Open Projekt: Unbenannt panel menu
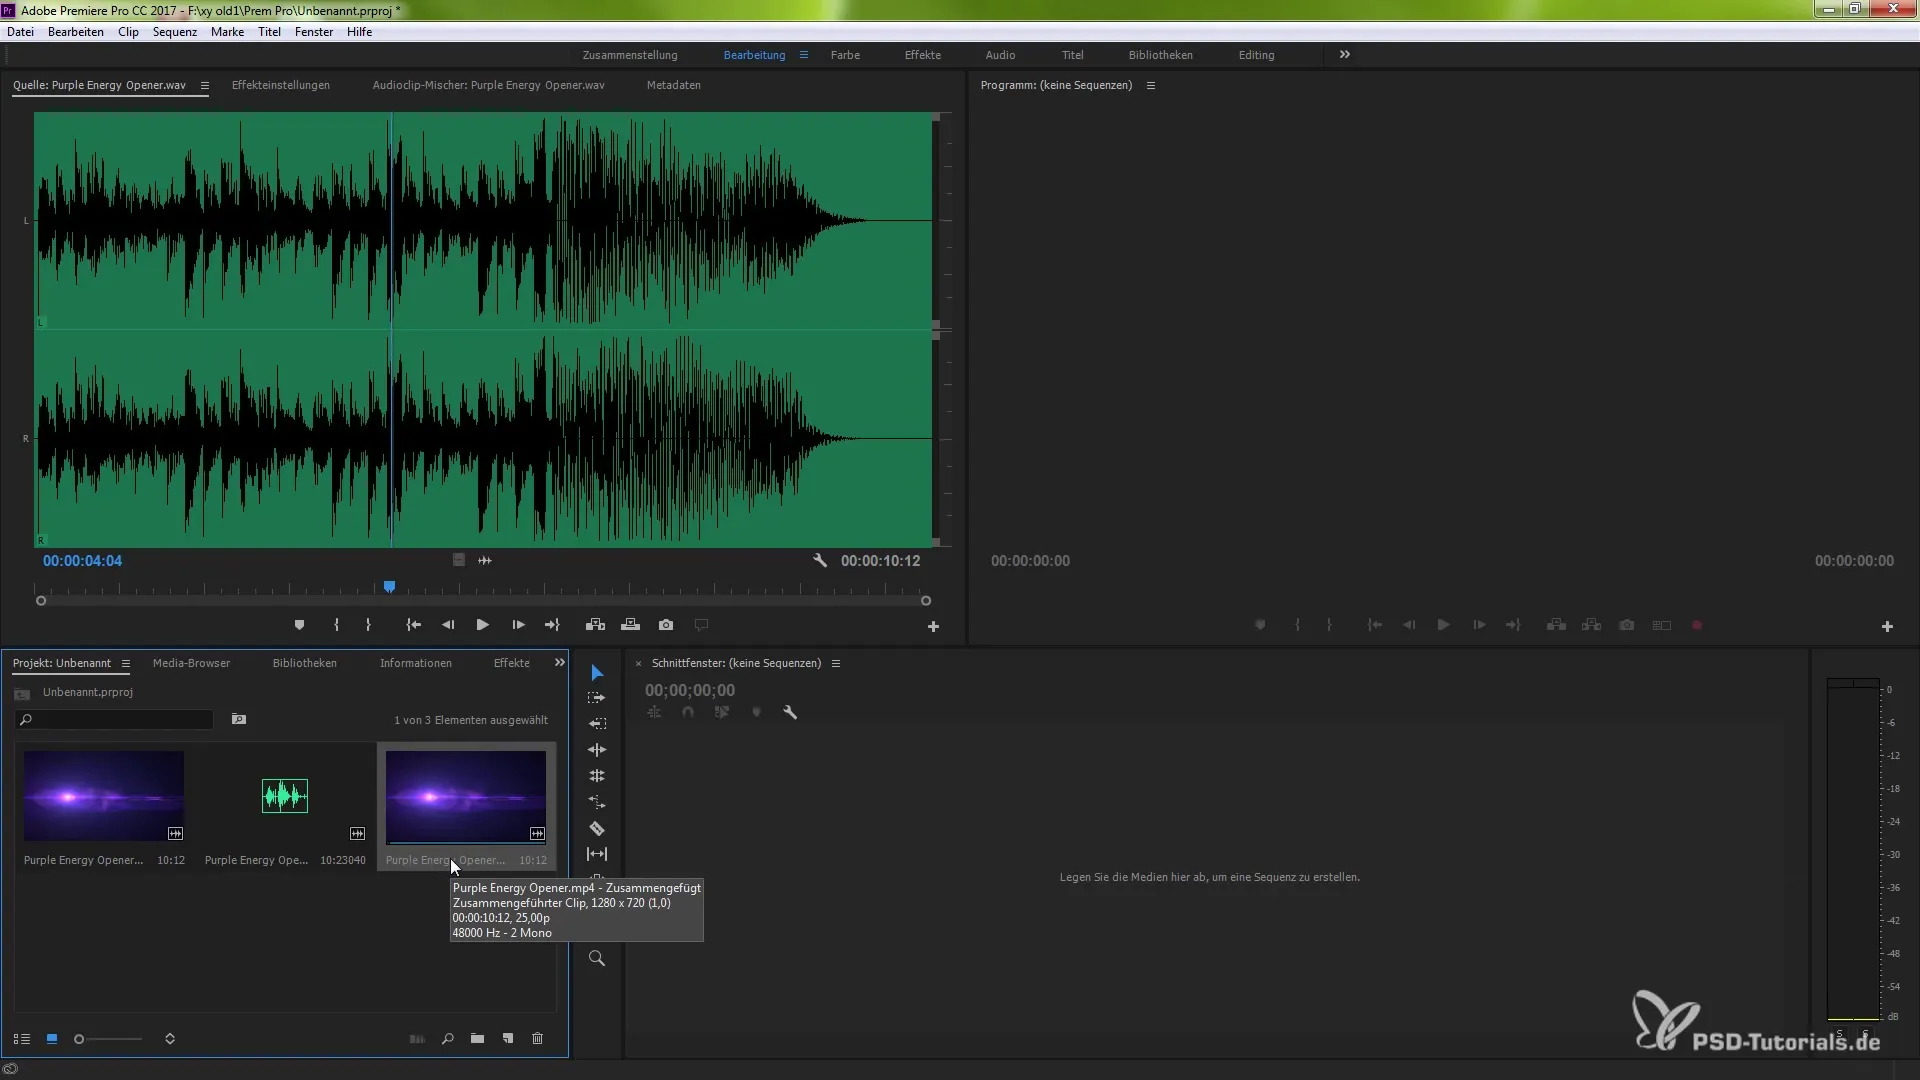This screenshot has height=1080, width=1920. [x=125, y=664]
